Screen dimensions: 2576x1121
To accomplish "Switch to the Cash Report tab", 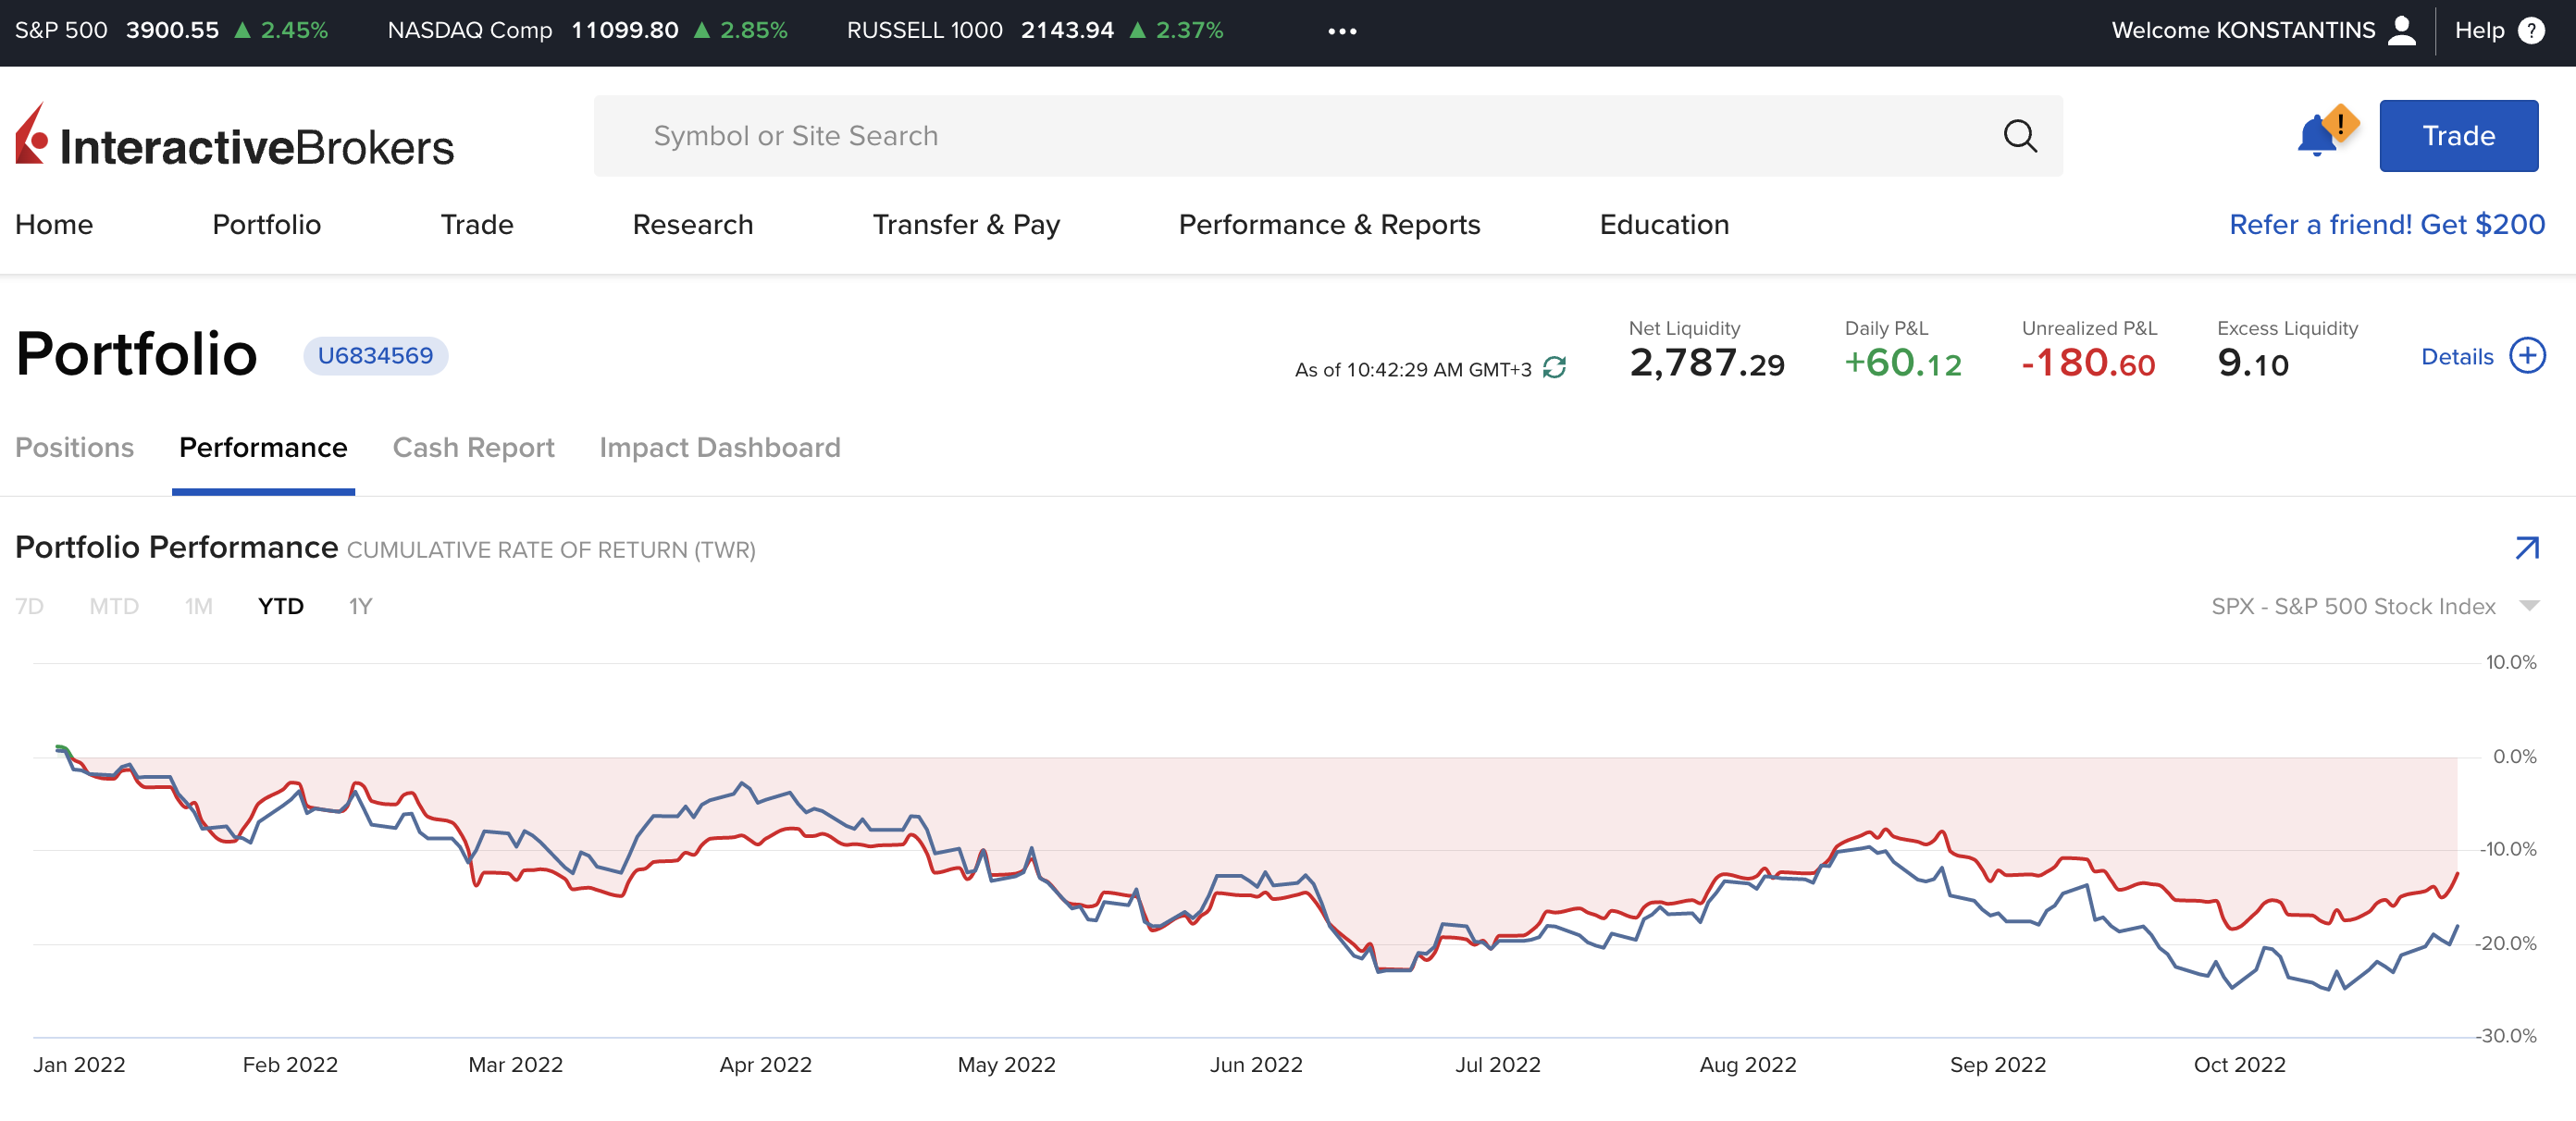I will 473,448.
